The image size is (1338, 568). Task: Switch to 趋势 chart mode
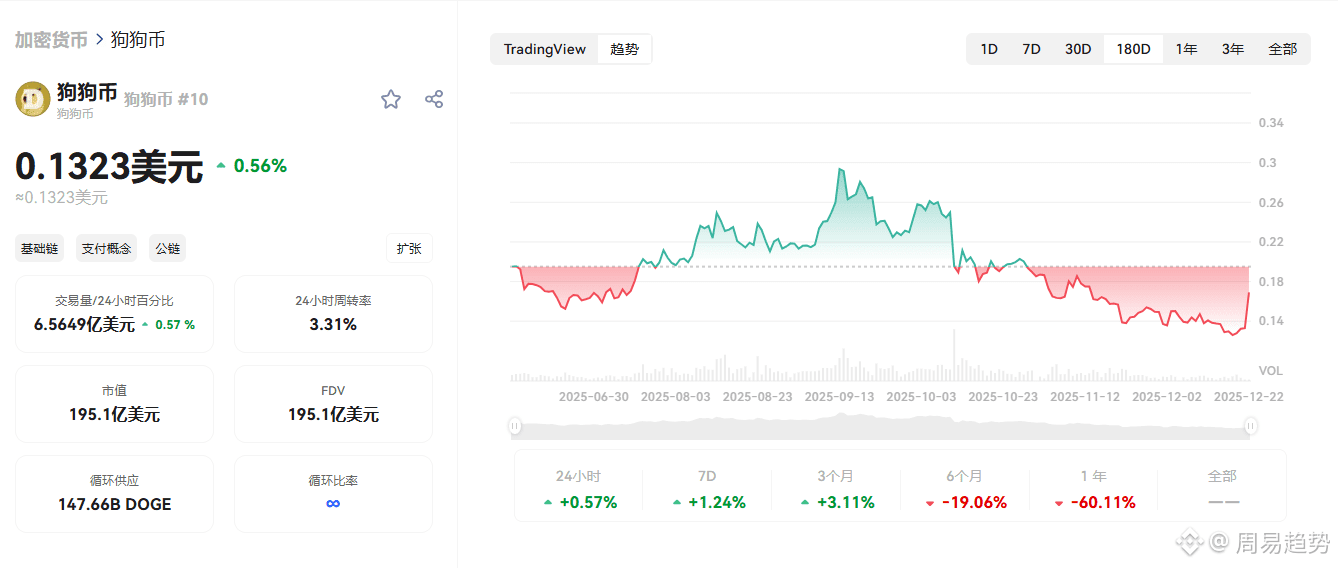point(624,49)
